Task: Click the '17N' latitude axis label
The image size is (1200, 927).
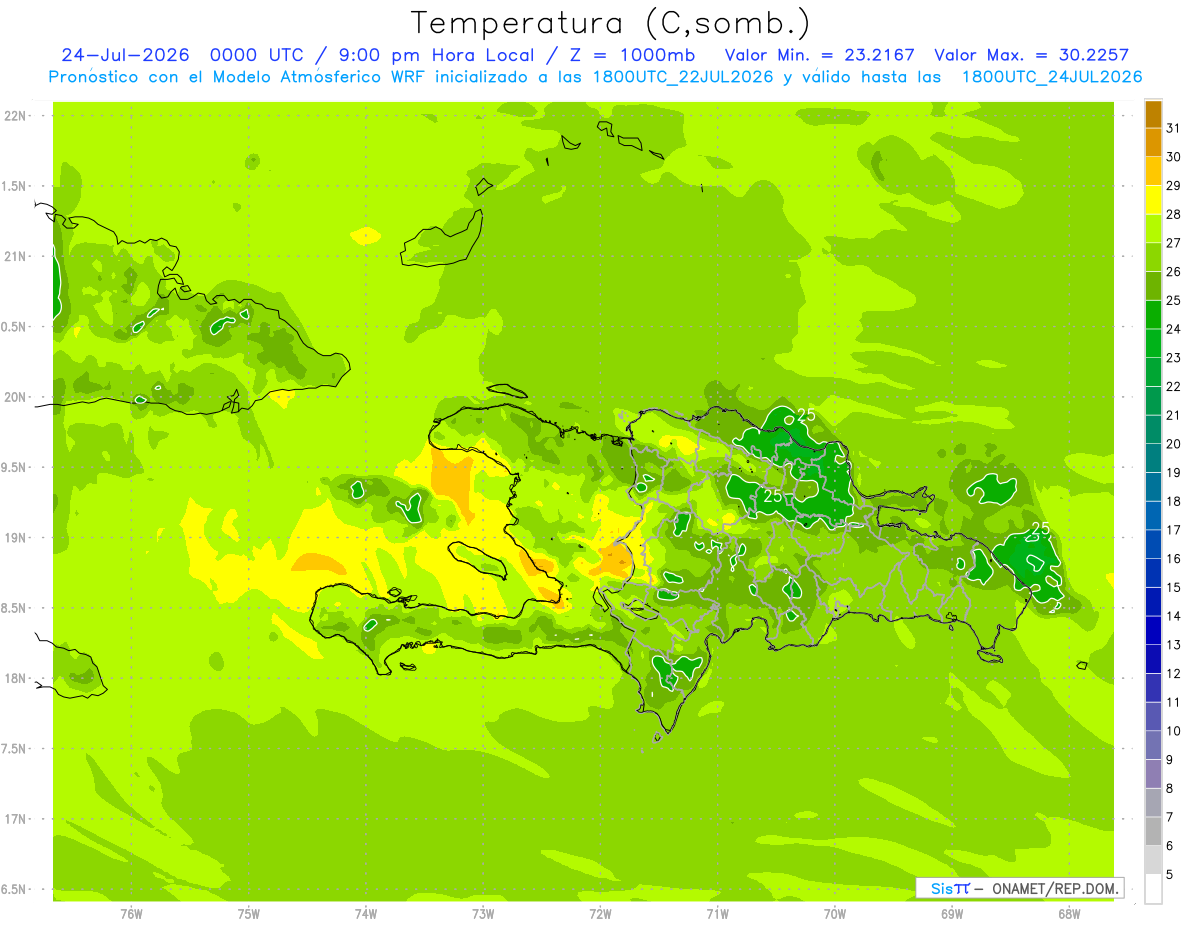Action: (x=15, y=819)
